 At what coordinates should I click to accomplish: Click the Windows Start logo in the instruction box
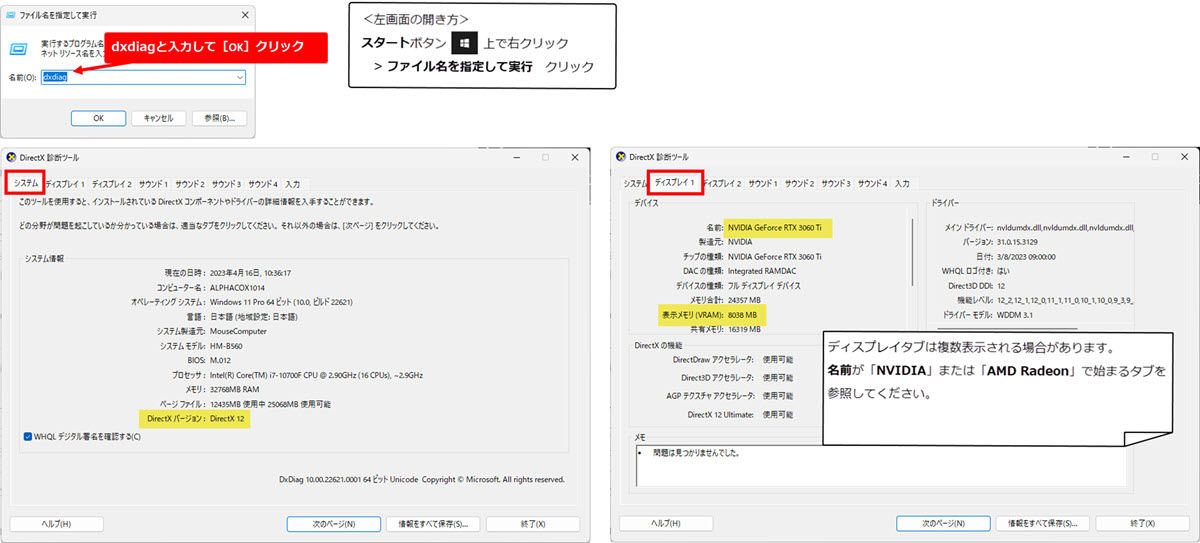click(x=462, y=43)
